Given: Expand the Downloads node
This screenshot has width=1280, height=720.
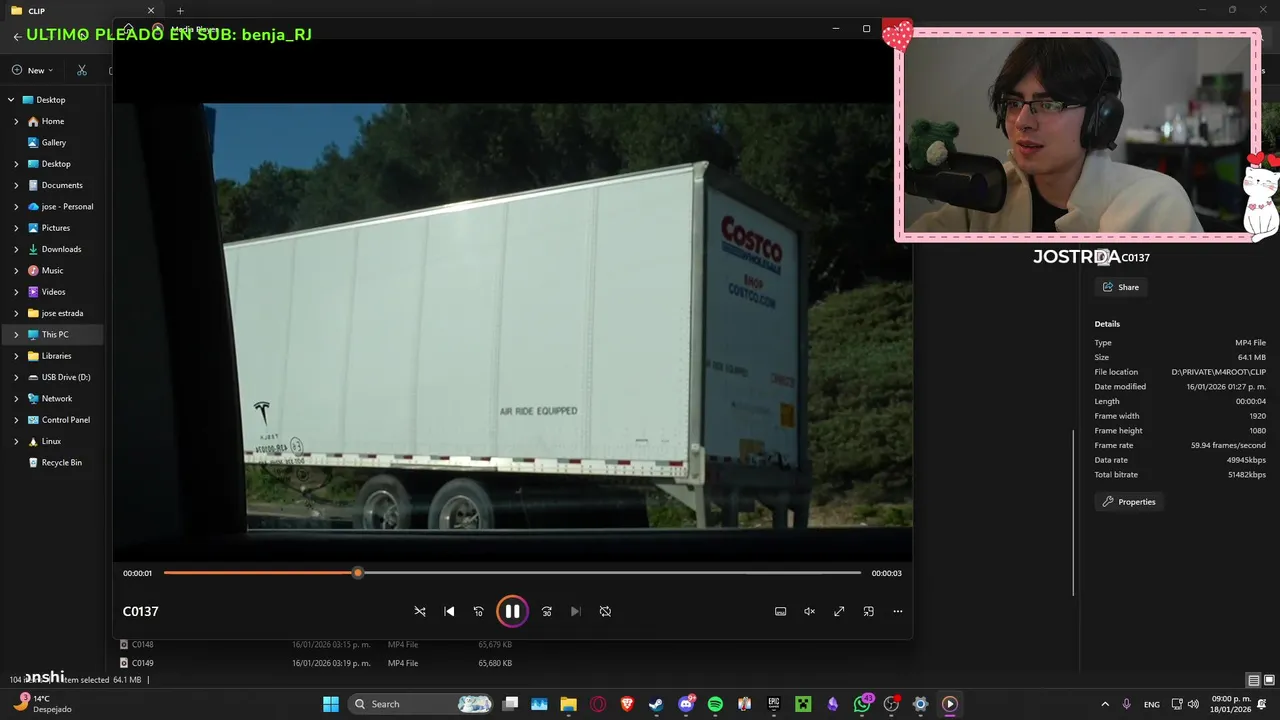Looking at the screenshot, I should 16,249.
